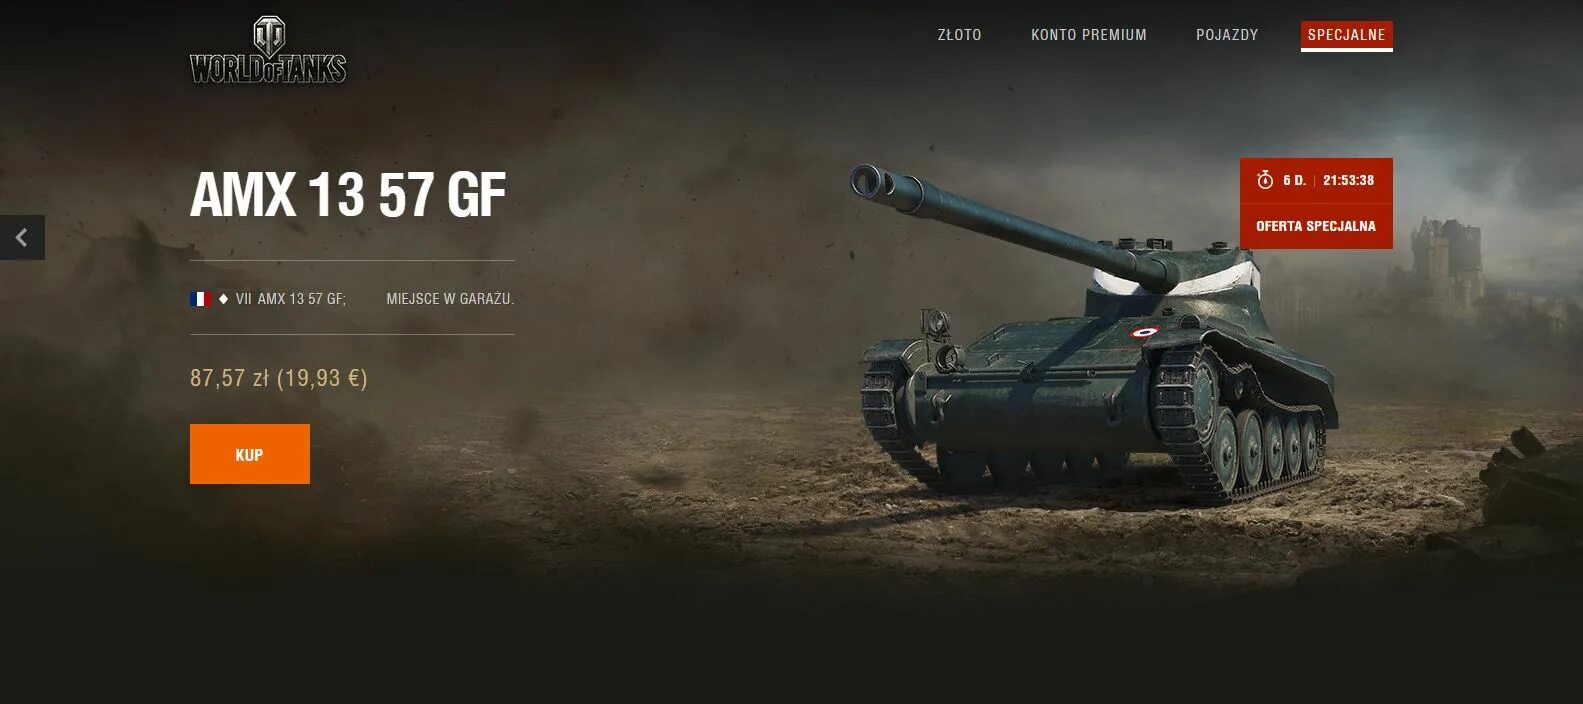
Task: Click the light tank diamond class icon
Action: (x=224, y=299)
